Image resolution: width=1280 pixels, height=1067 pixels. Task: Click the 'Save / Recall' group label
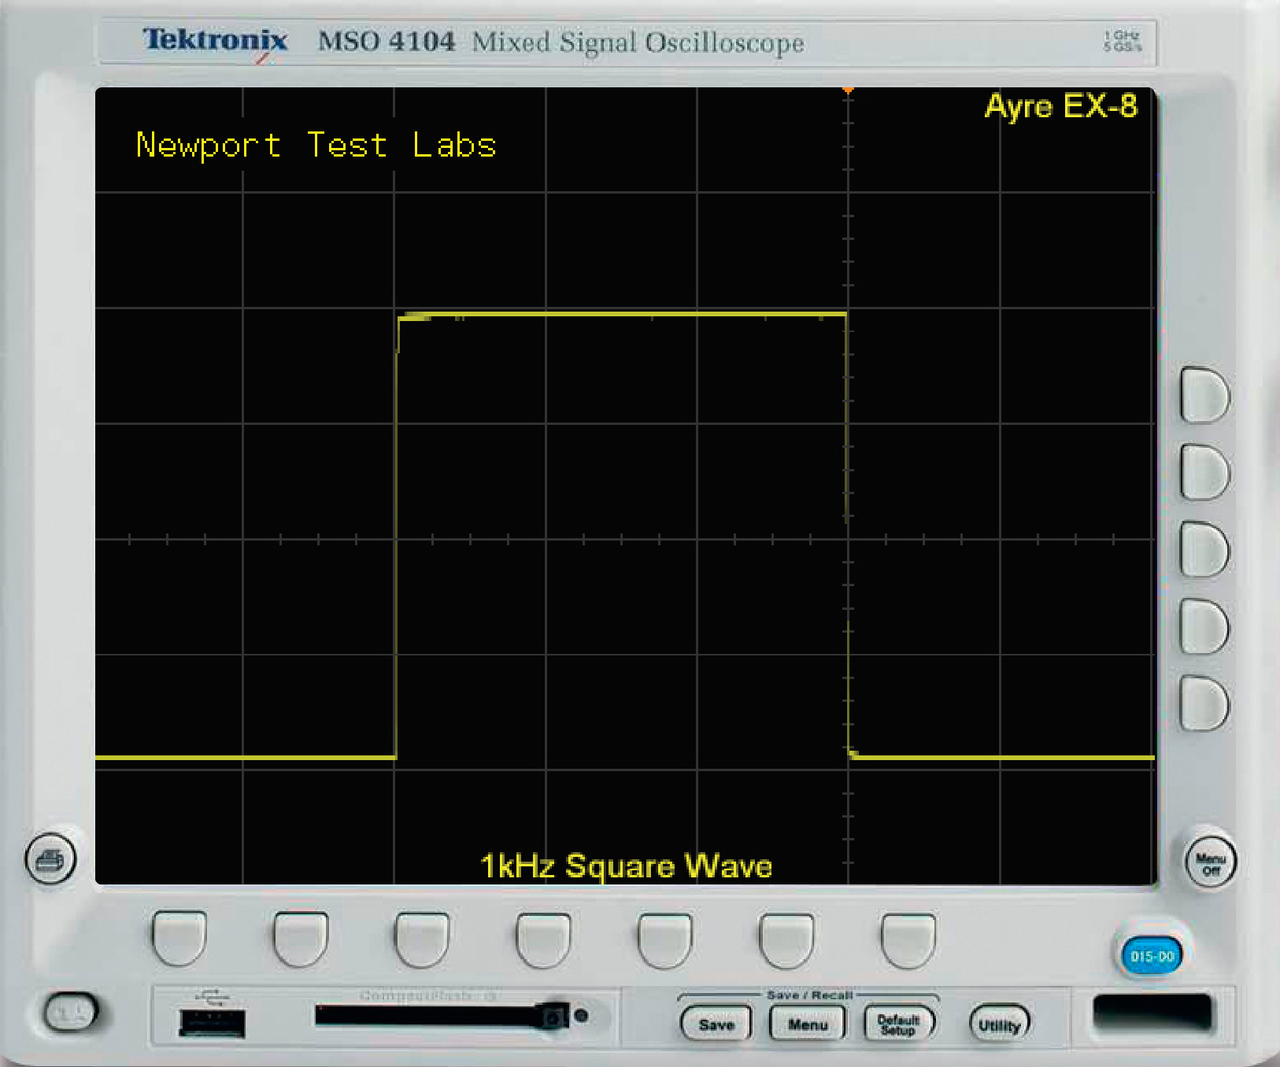[x=809, y=995]
